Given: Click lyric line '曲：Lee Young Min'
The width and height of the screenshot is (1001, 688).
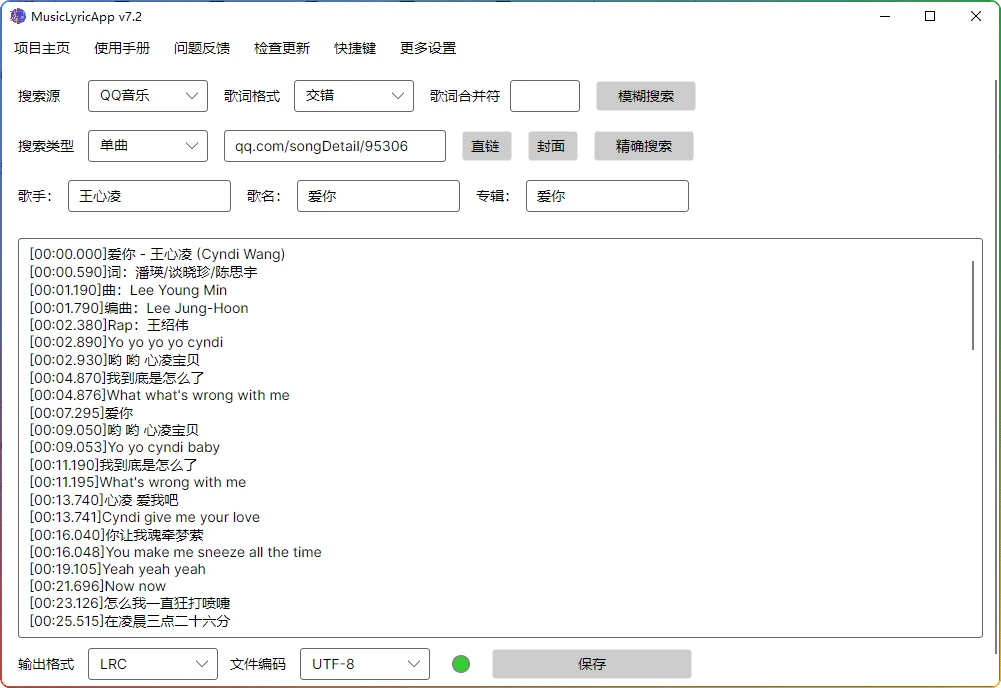Looking at the screenshot, I should point(165,290).
